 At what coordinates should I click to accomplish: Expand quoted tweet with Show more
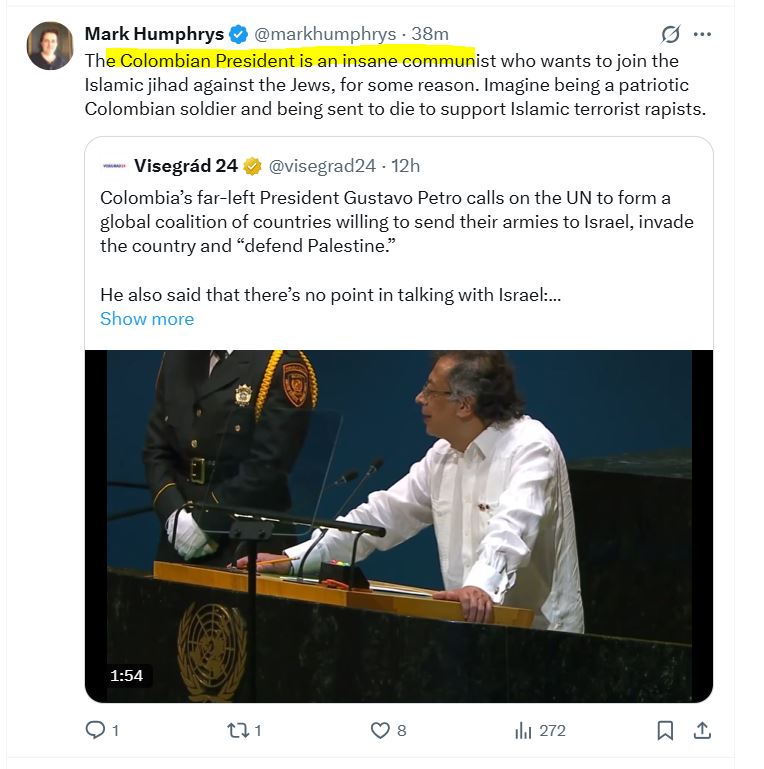(147, 319)
